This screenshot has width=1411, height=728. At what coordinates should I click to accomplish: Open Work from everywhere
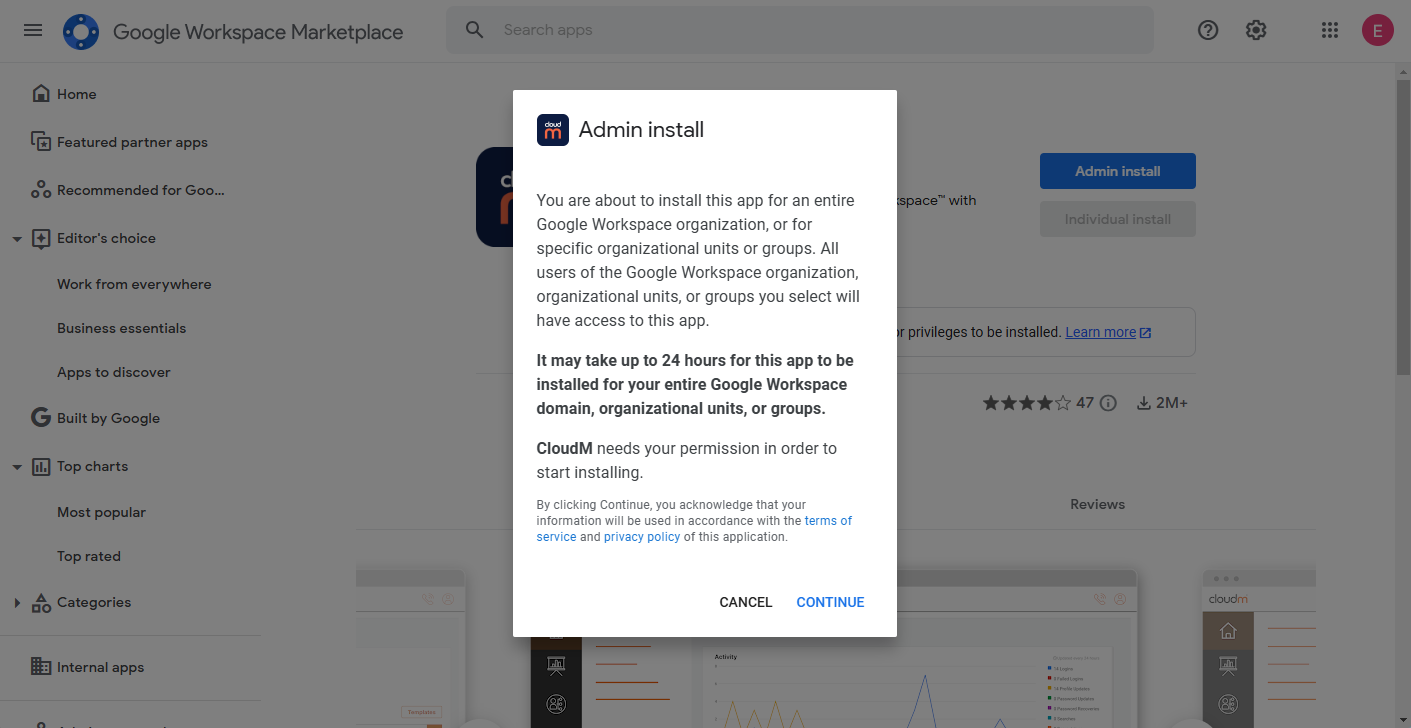point(134,284)
